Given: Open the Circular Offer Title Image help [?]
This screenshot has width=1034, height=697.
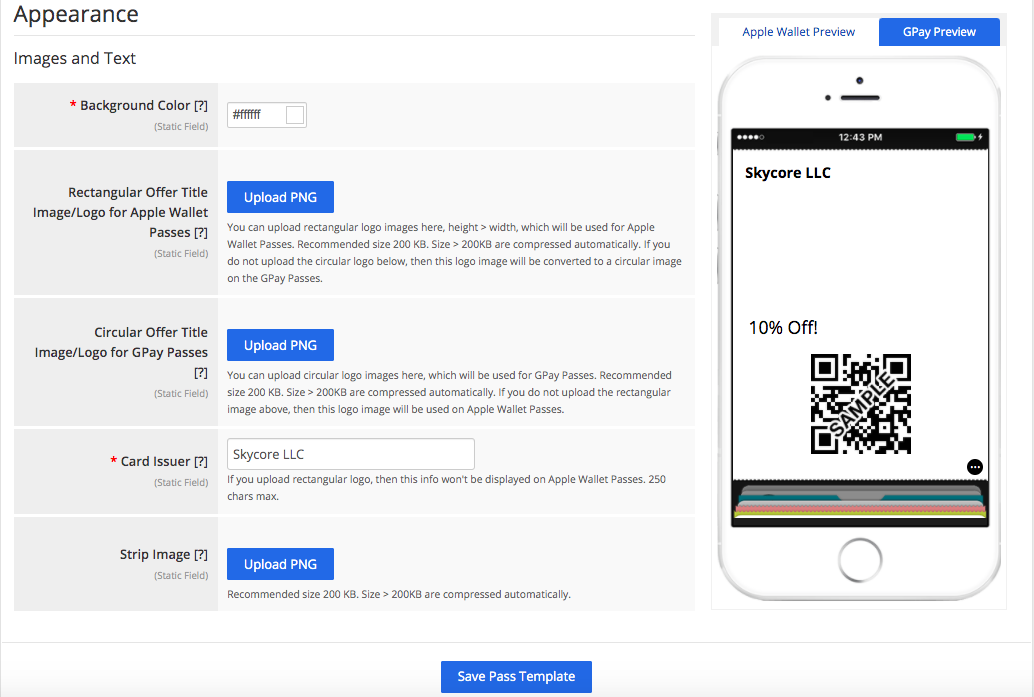Looking at the screenshot, I should pos(201,373).
